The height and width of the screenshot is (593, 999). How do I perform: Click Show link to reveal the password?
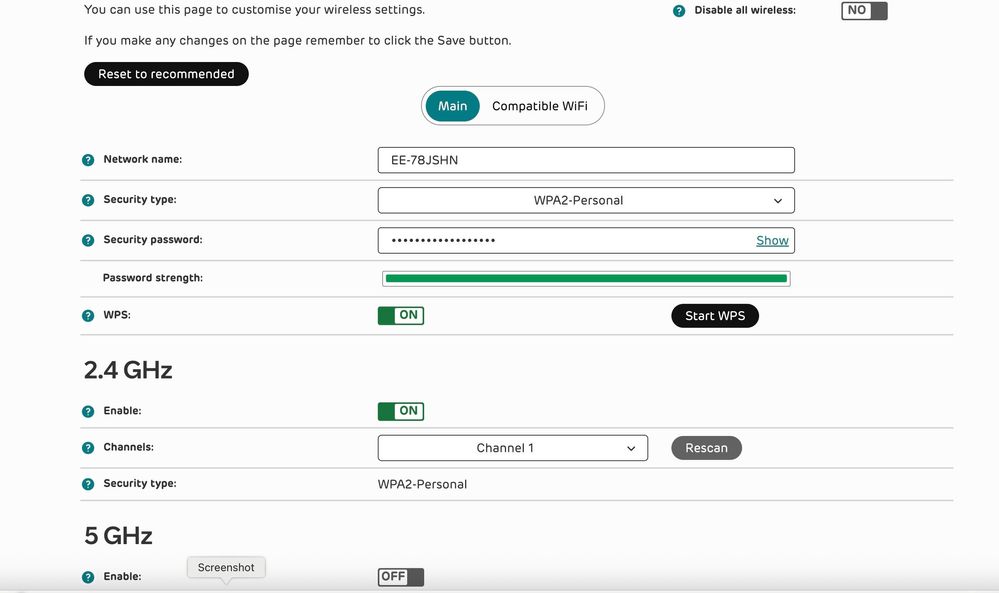[772, 241]
